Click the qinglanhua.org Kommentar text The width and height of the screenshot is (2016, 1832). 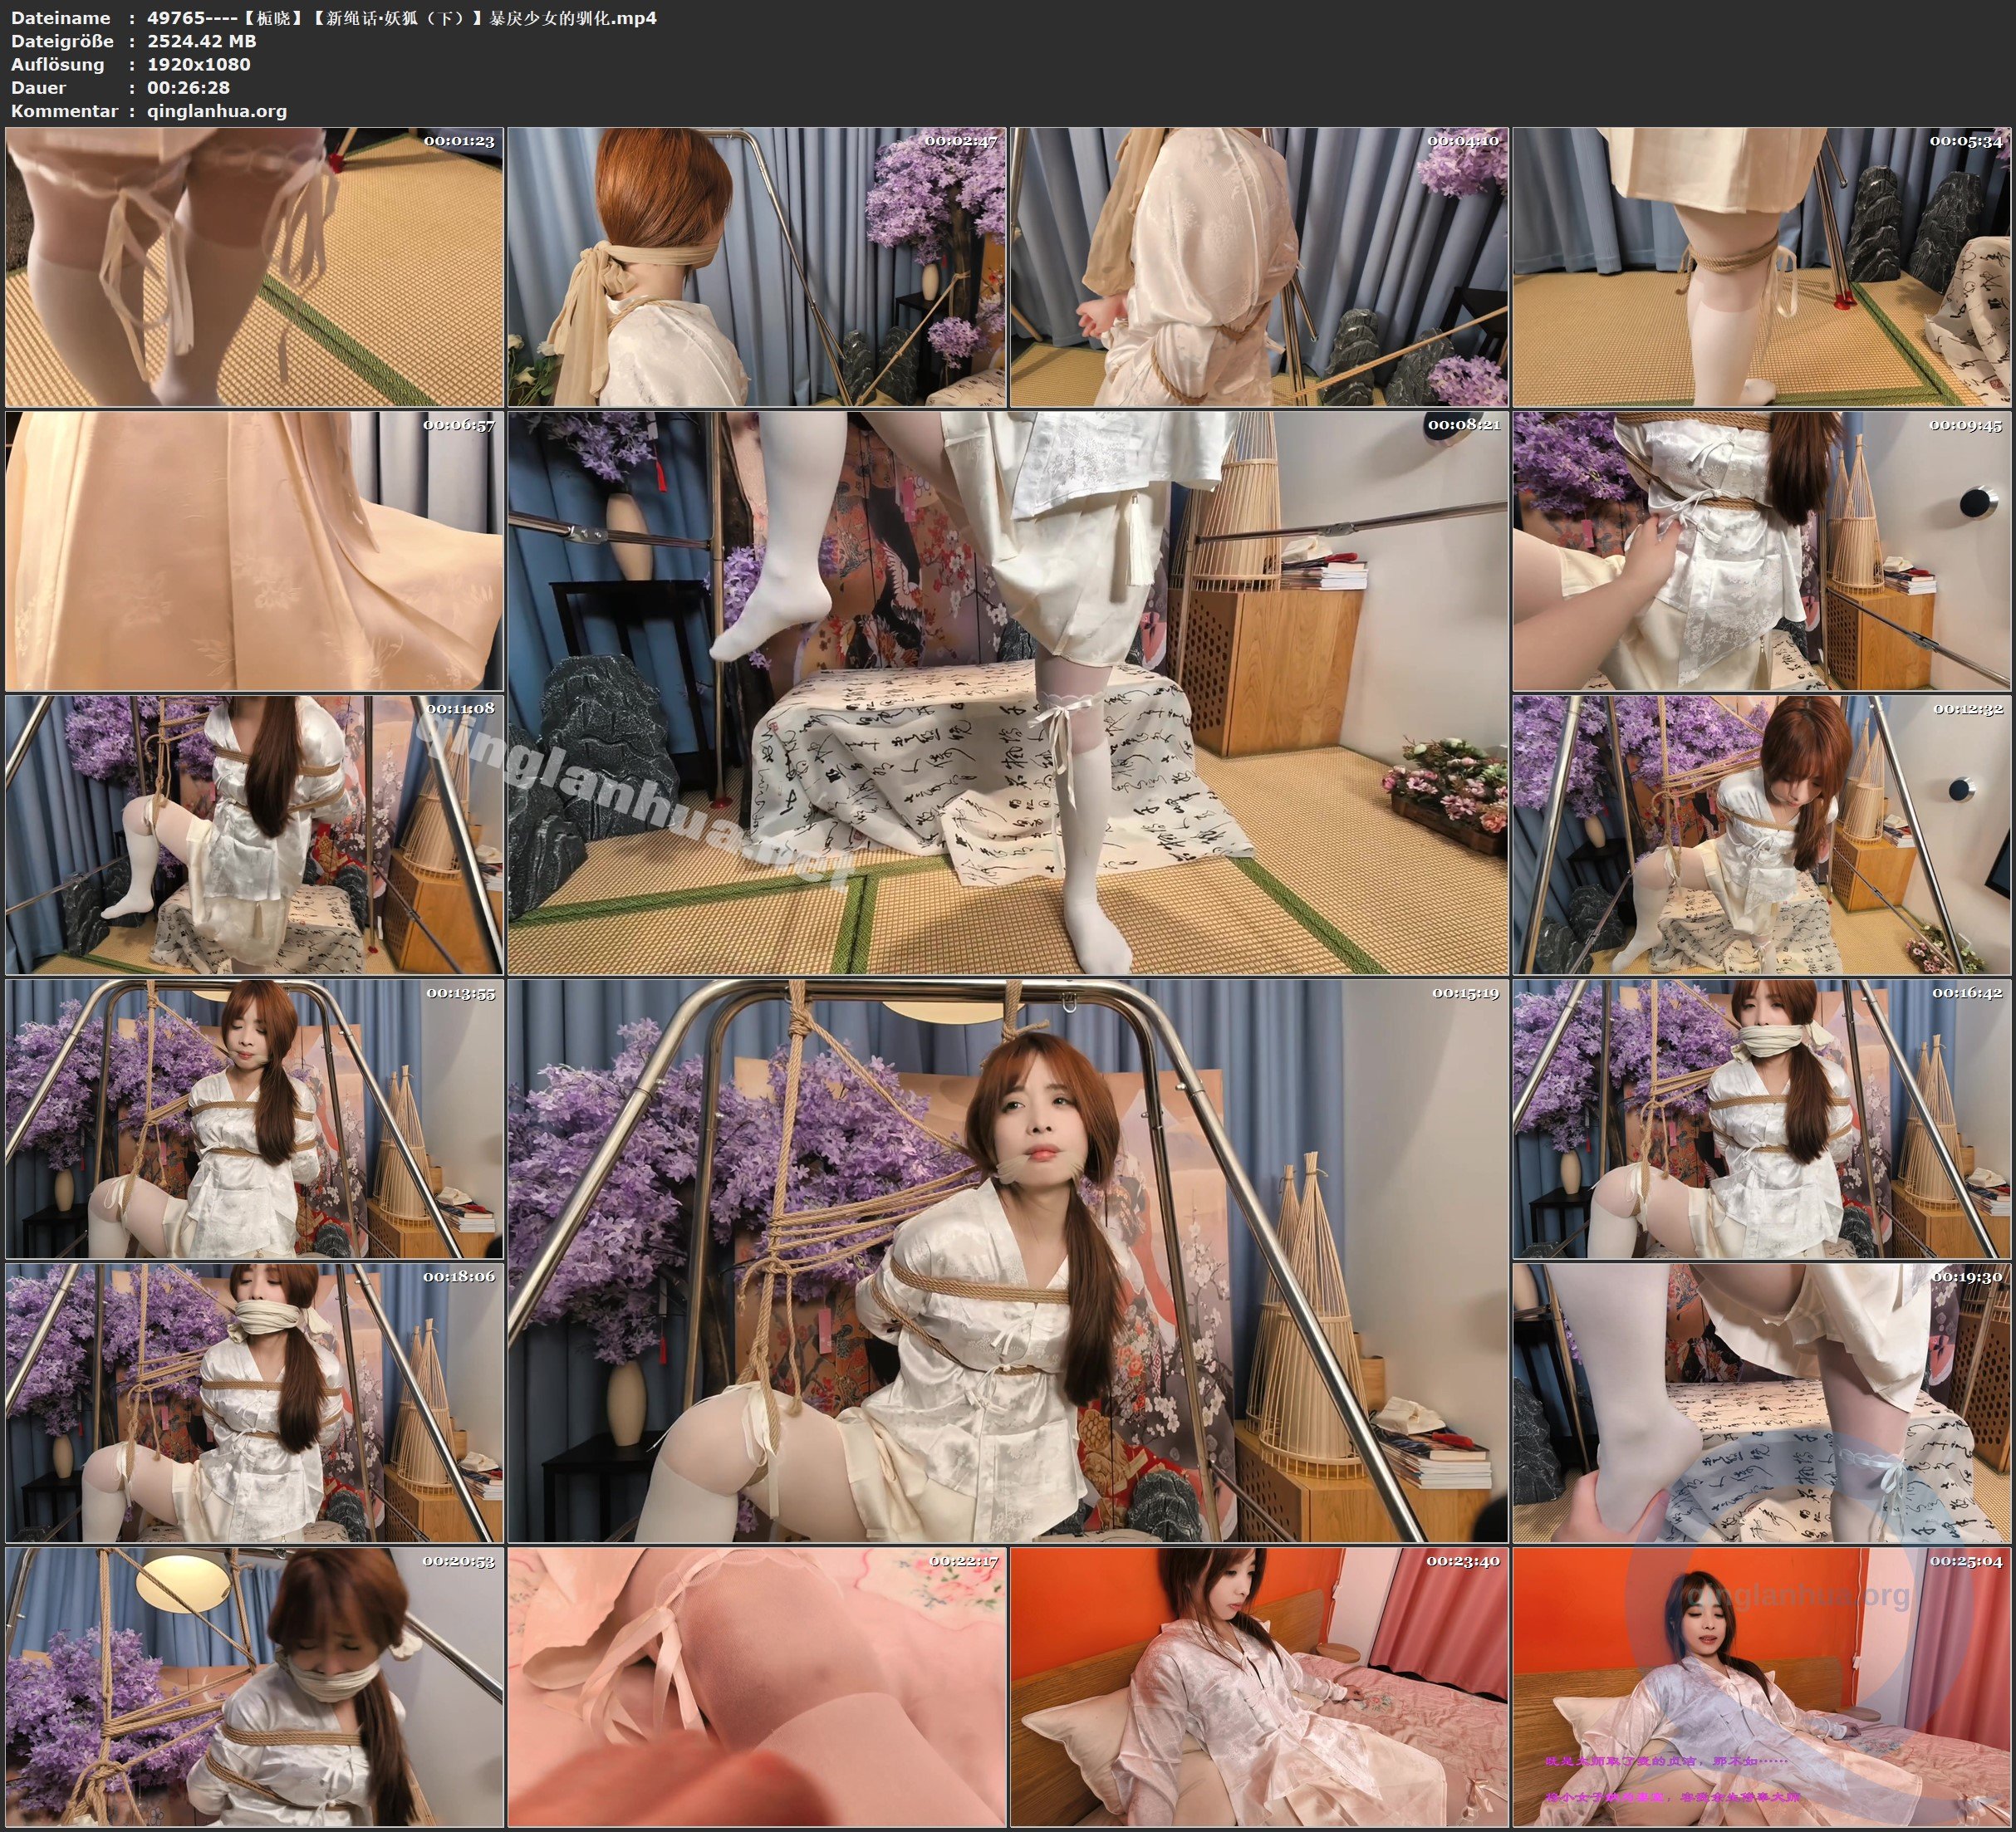click(x=217, y=111)
